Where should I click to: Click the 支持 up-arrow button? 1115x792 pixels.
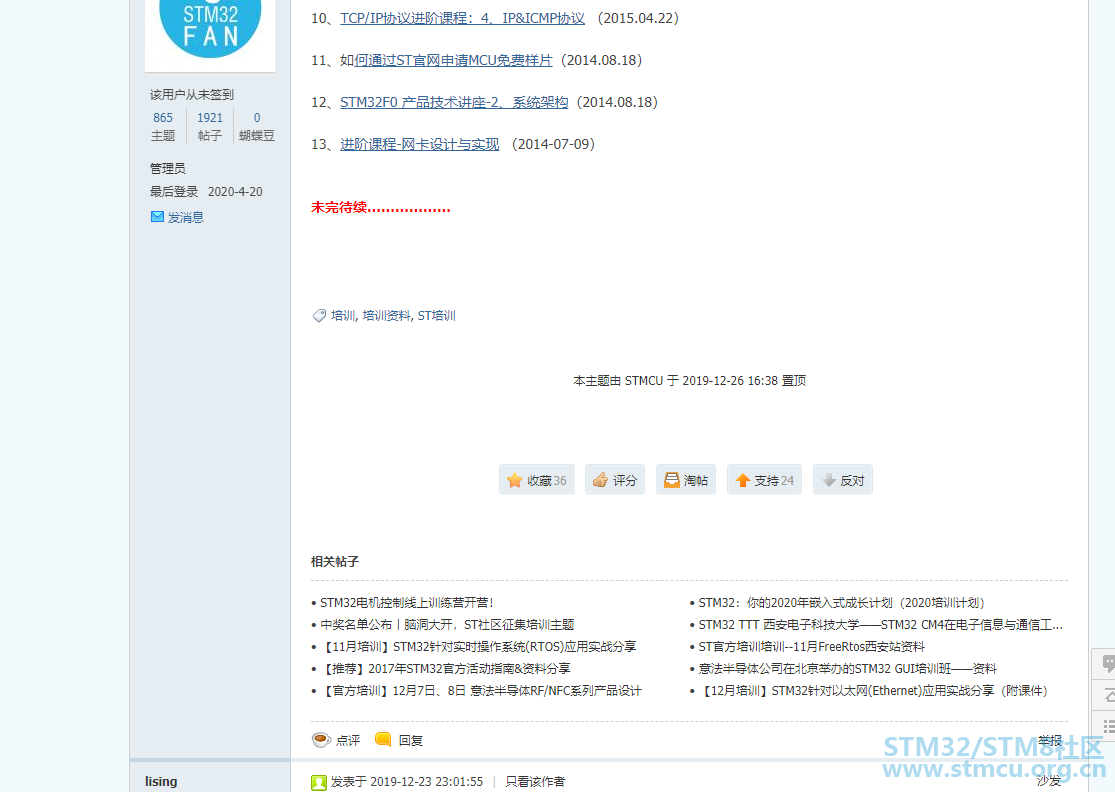coord(764,480)
